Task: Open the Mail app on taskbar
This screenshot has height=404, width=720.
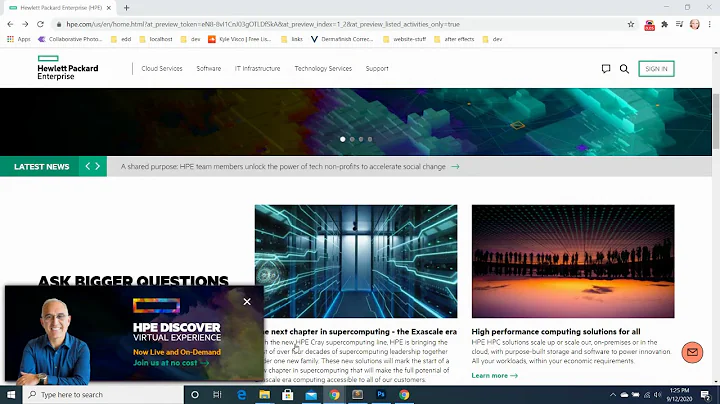Action: click(311, 395)
